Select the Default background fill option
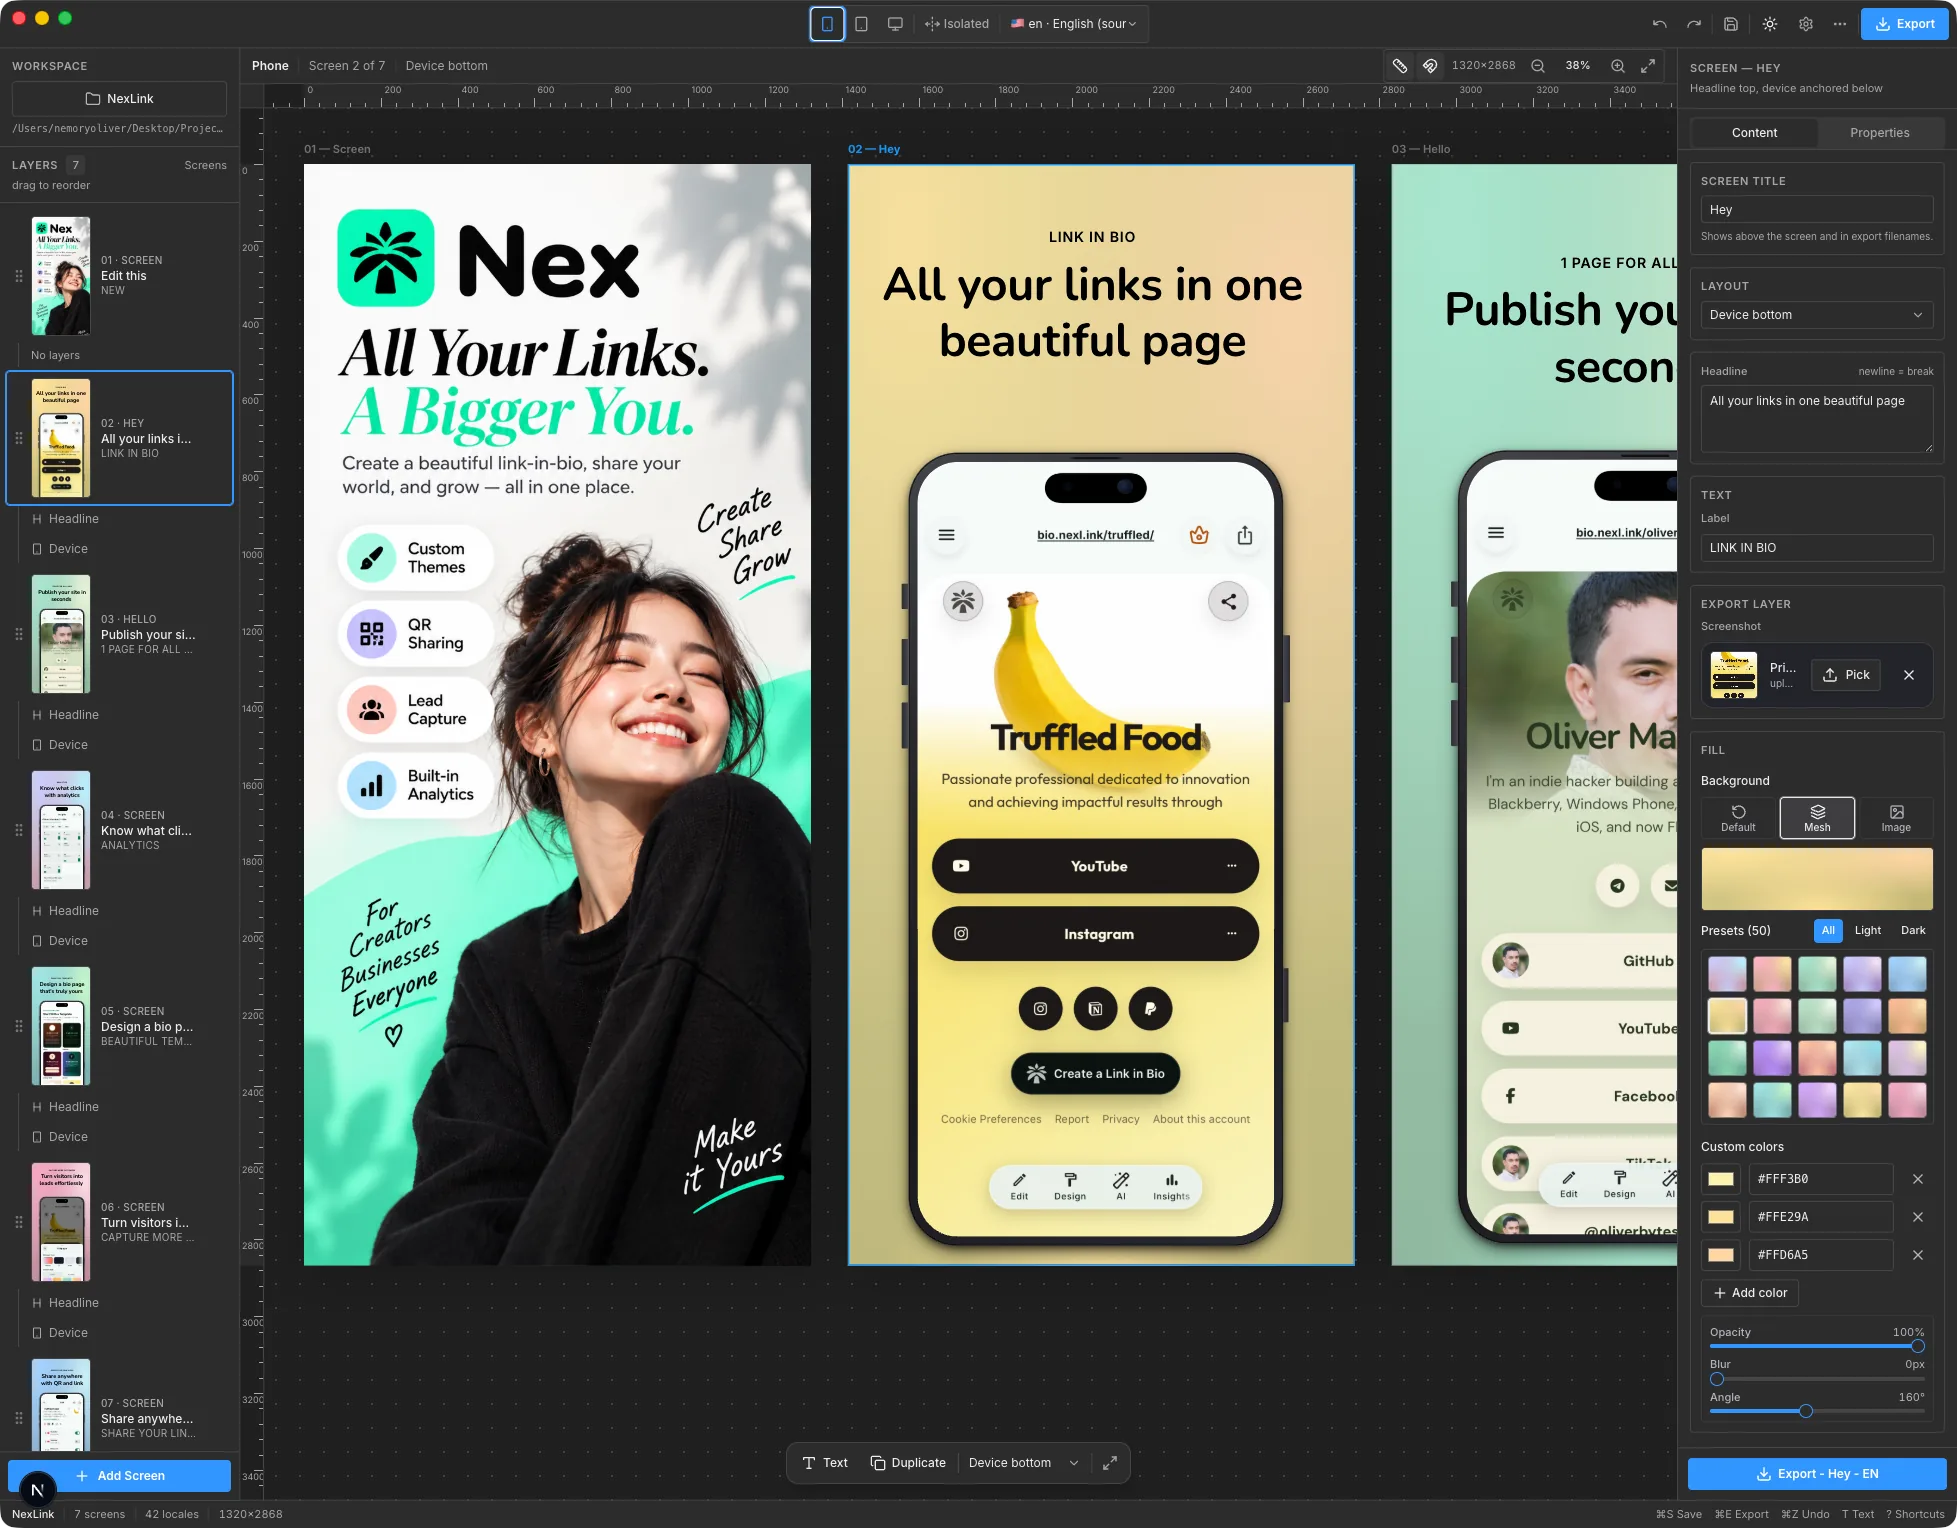 (1738, 818)
